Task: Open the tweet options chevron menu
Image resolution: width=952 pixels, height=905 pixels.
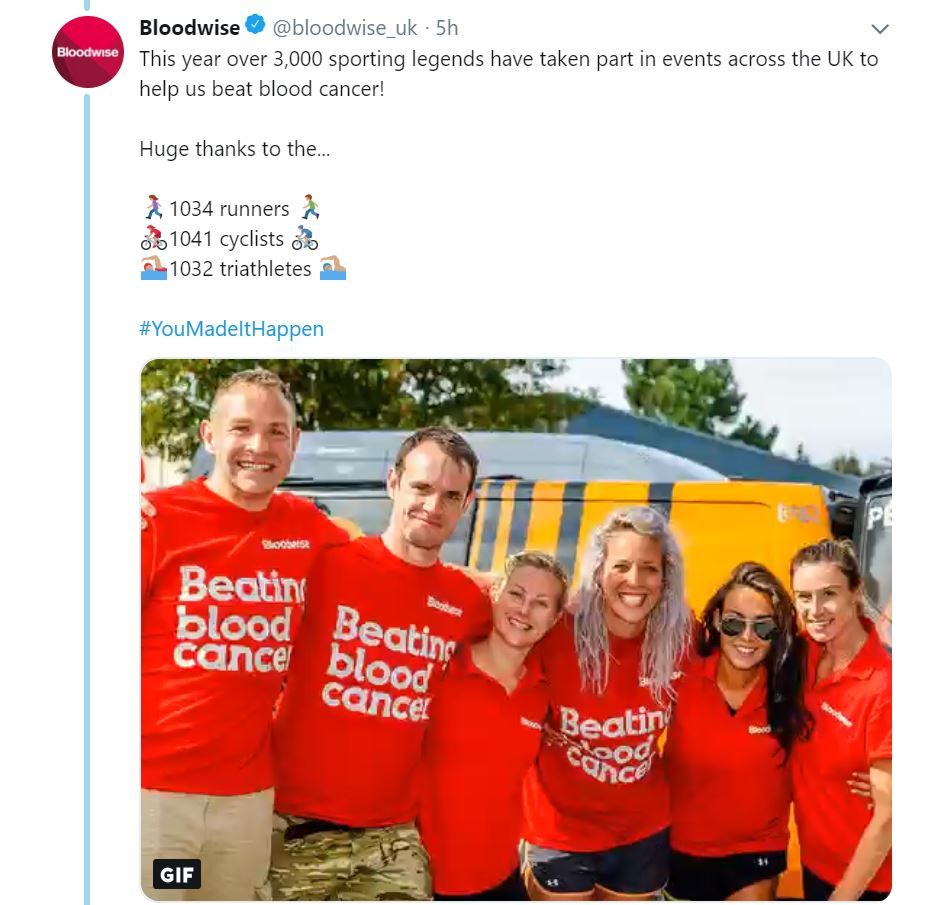Action: click(x=880, y=29)
